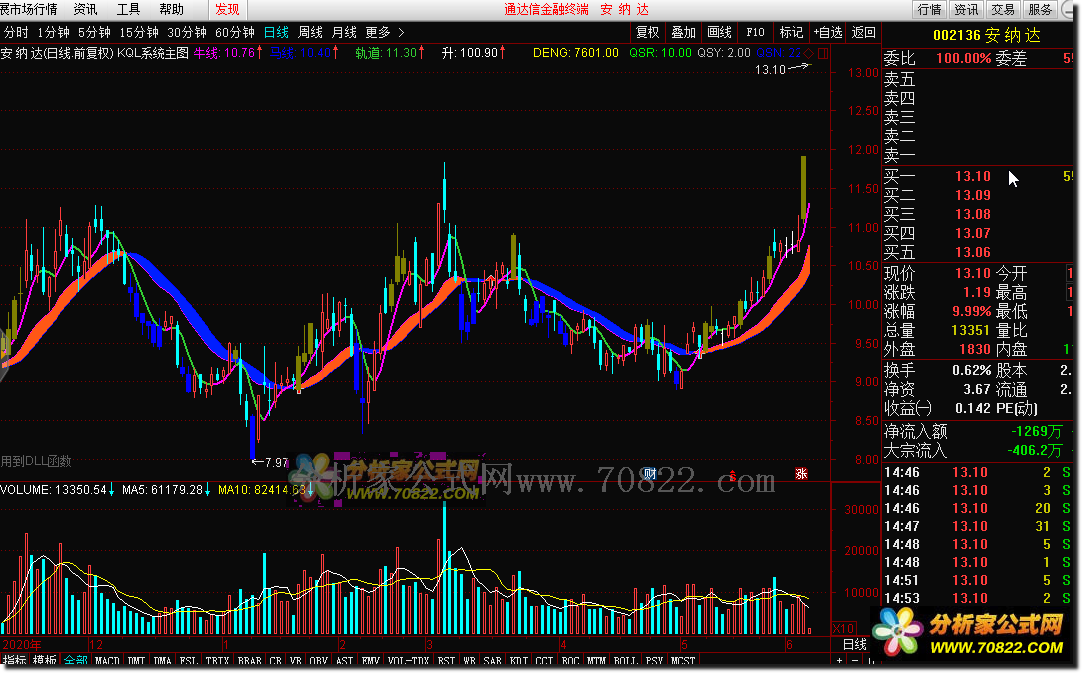
Task: Click the 返回 back button
Action: point(863,32)
